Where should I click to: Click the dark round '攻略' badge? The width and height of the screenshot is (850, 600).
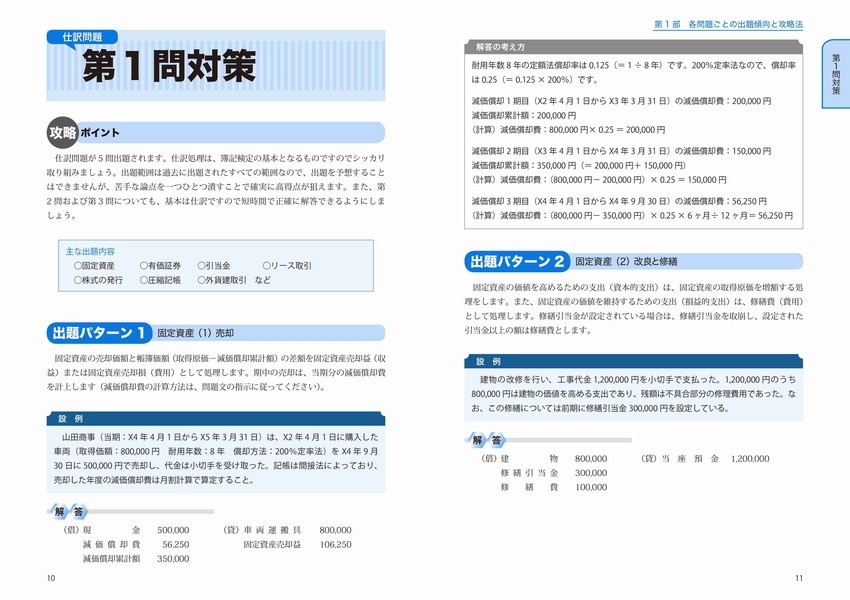click(63, 132)
